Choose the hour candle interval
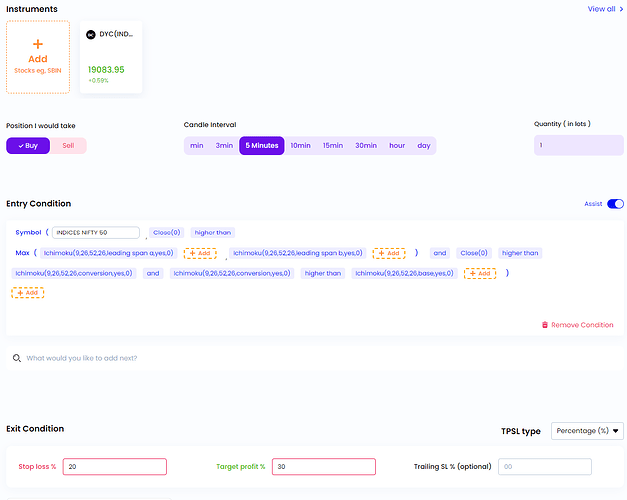This screenshot has height=500, width=627. pos(397,146)
